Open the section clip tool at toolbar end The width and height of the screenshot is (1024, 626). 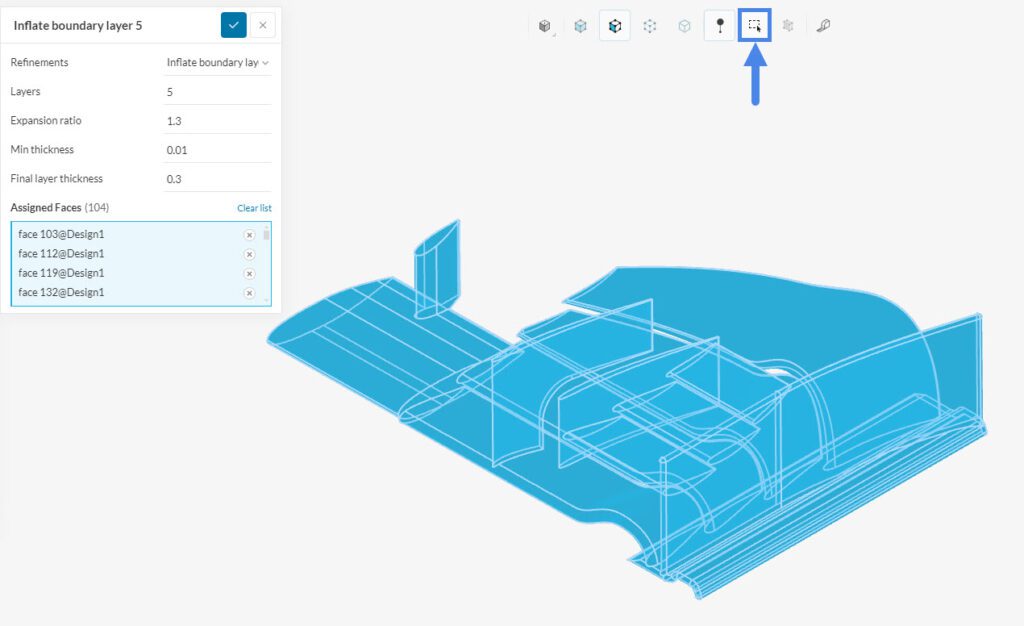[x=822, y=25]
